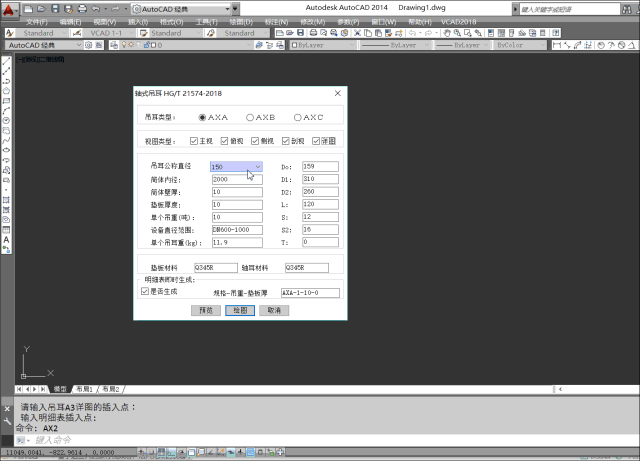Viewport: 640px width, 461px height.
Task: Open the 吊耳公称直径 dropdown
Action: click(x=258, y=166)
